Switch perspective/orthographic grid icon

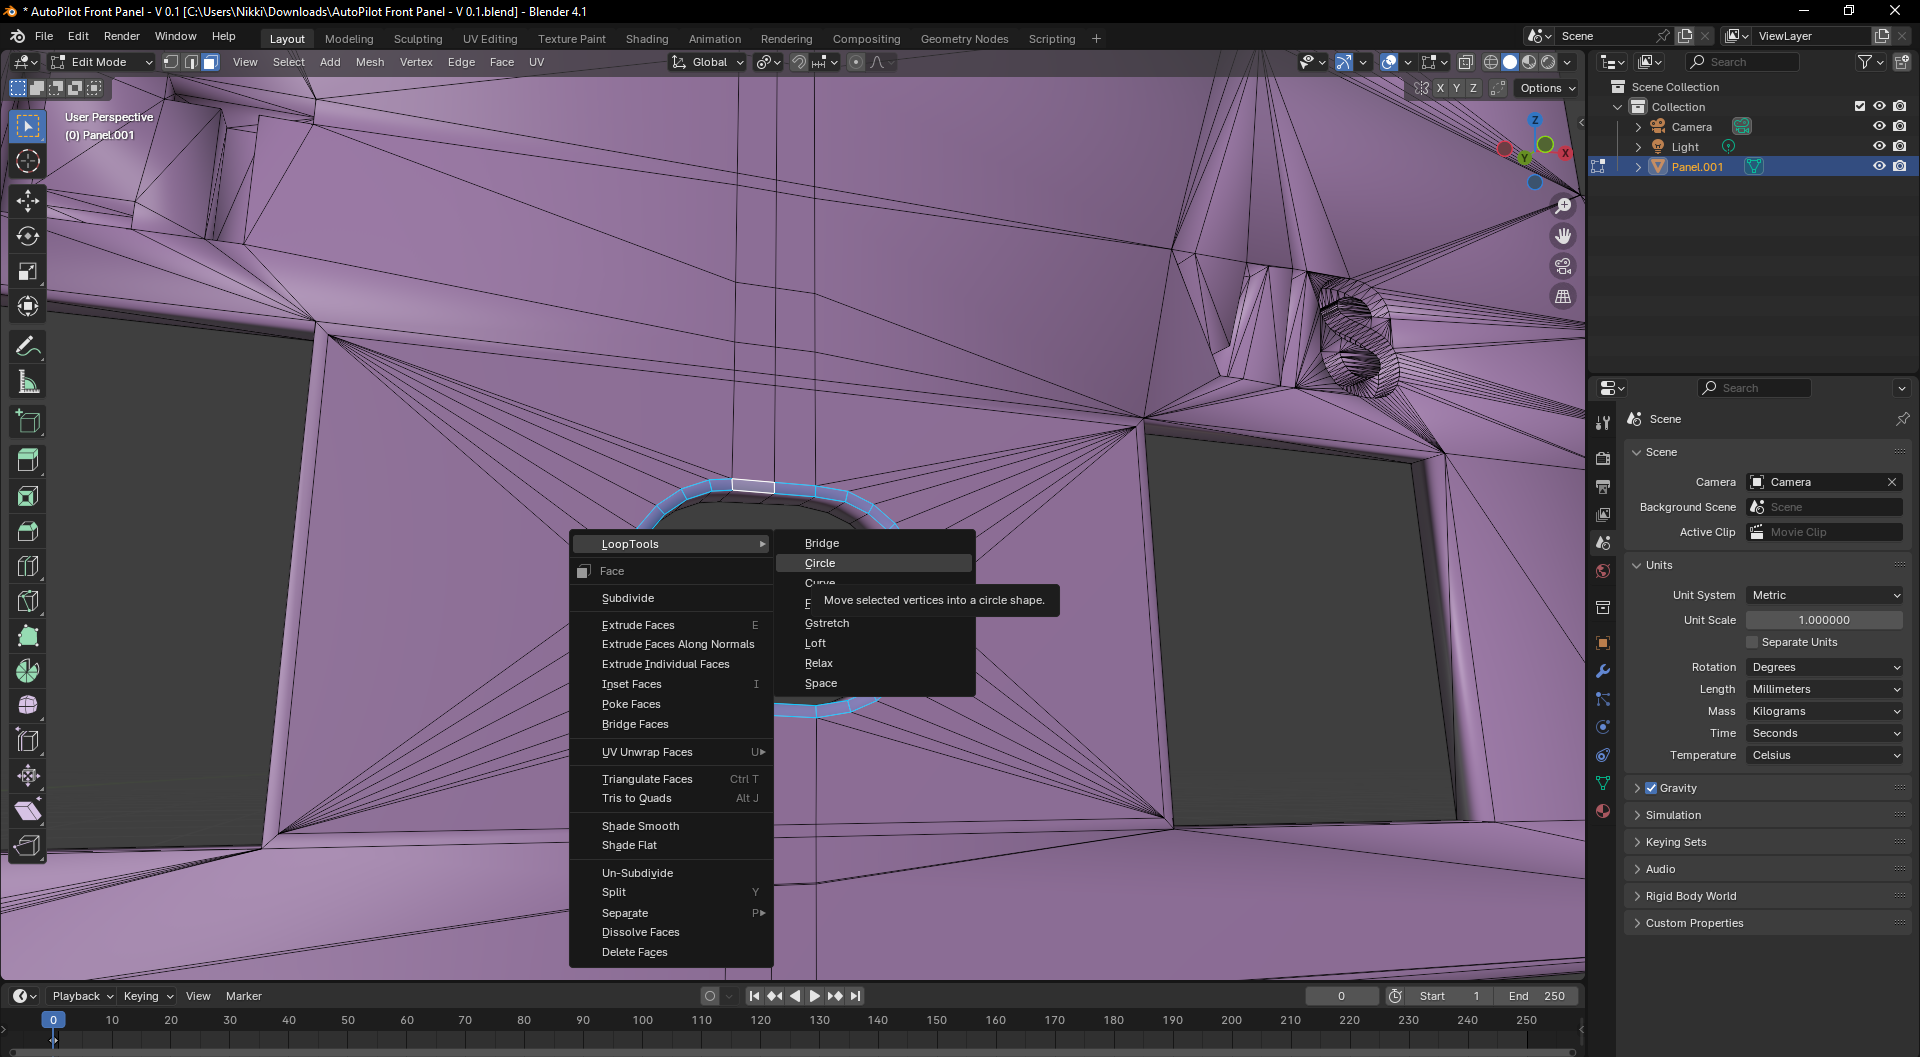click(x=1563, y=296)
